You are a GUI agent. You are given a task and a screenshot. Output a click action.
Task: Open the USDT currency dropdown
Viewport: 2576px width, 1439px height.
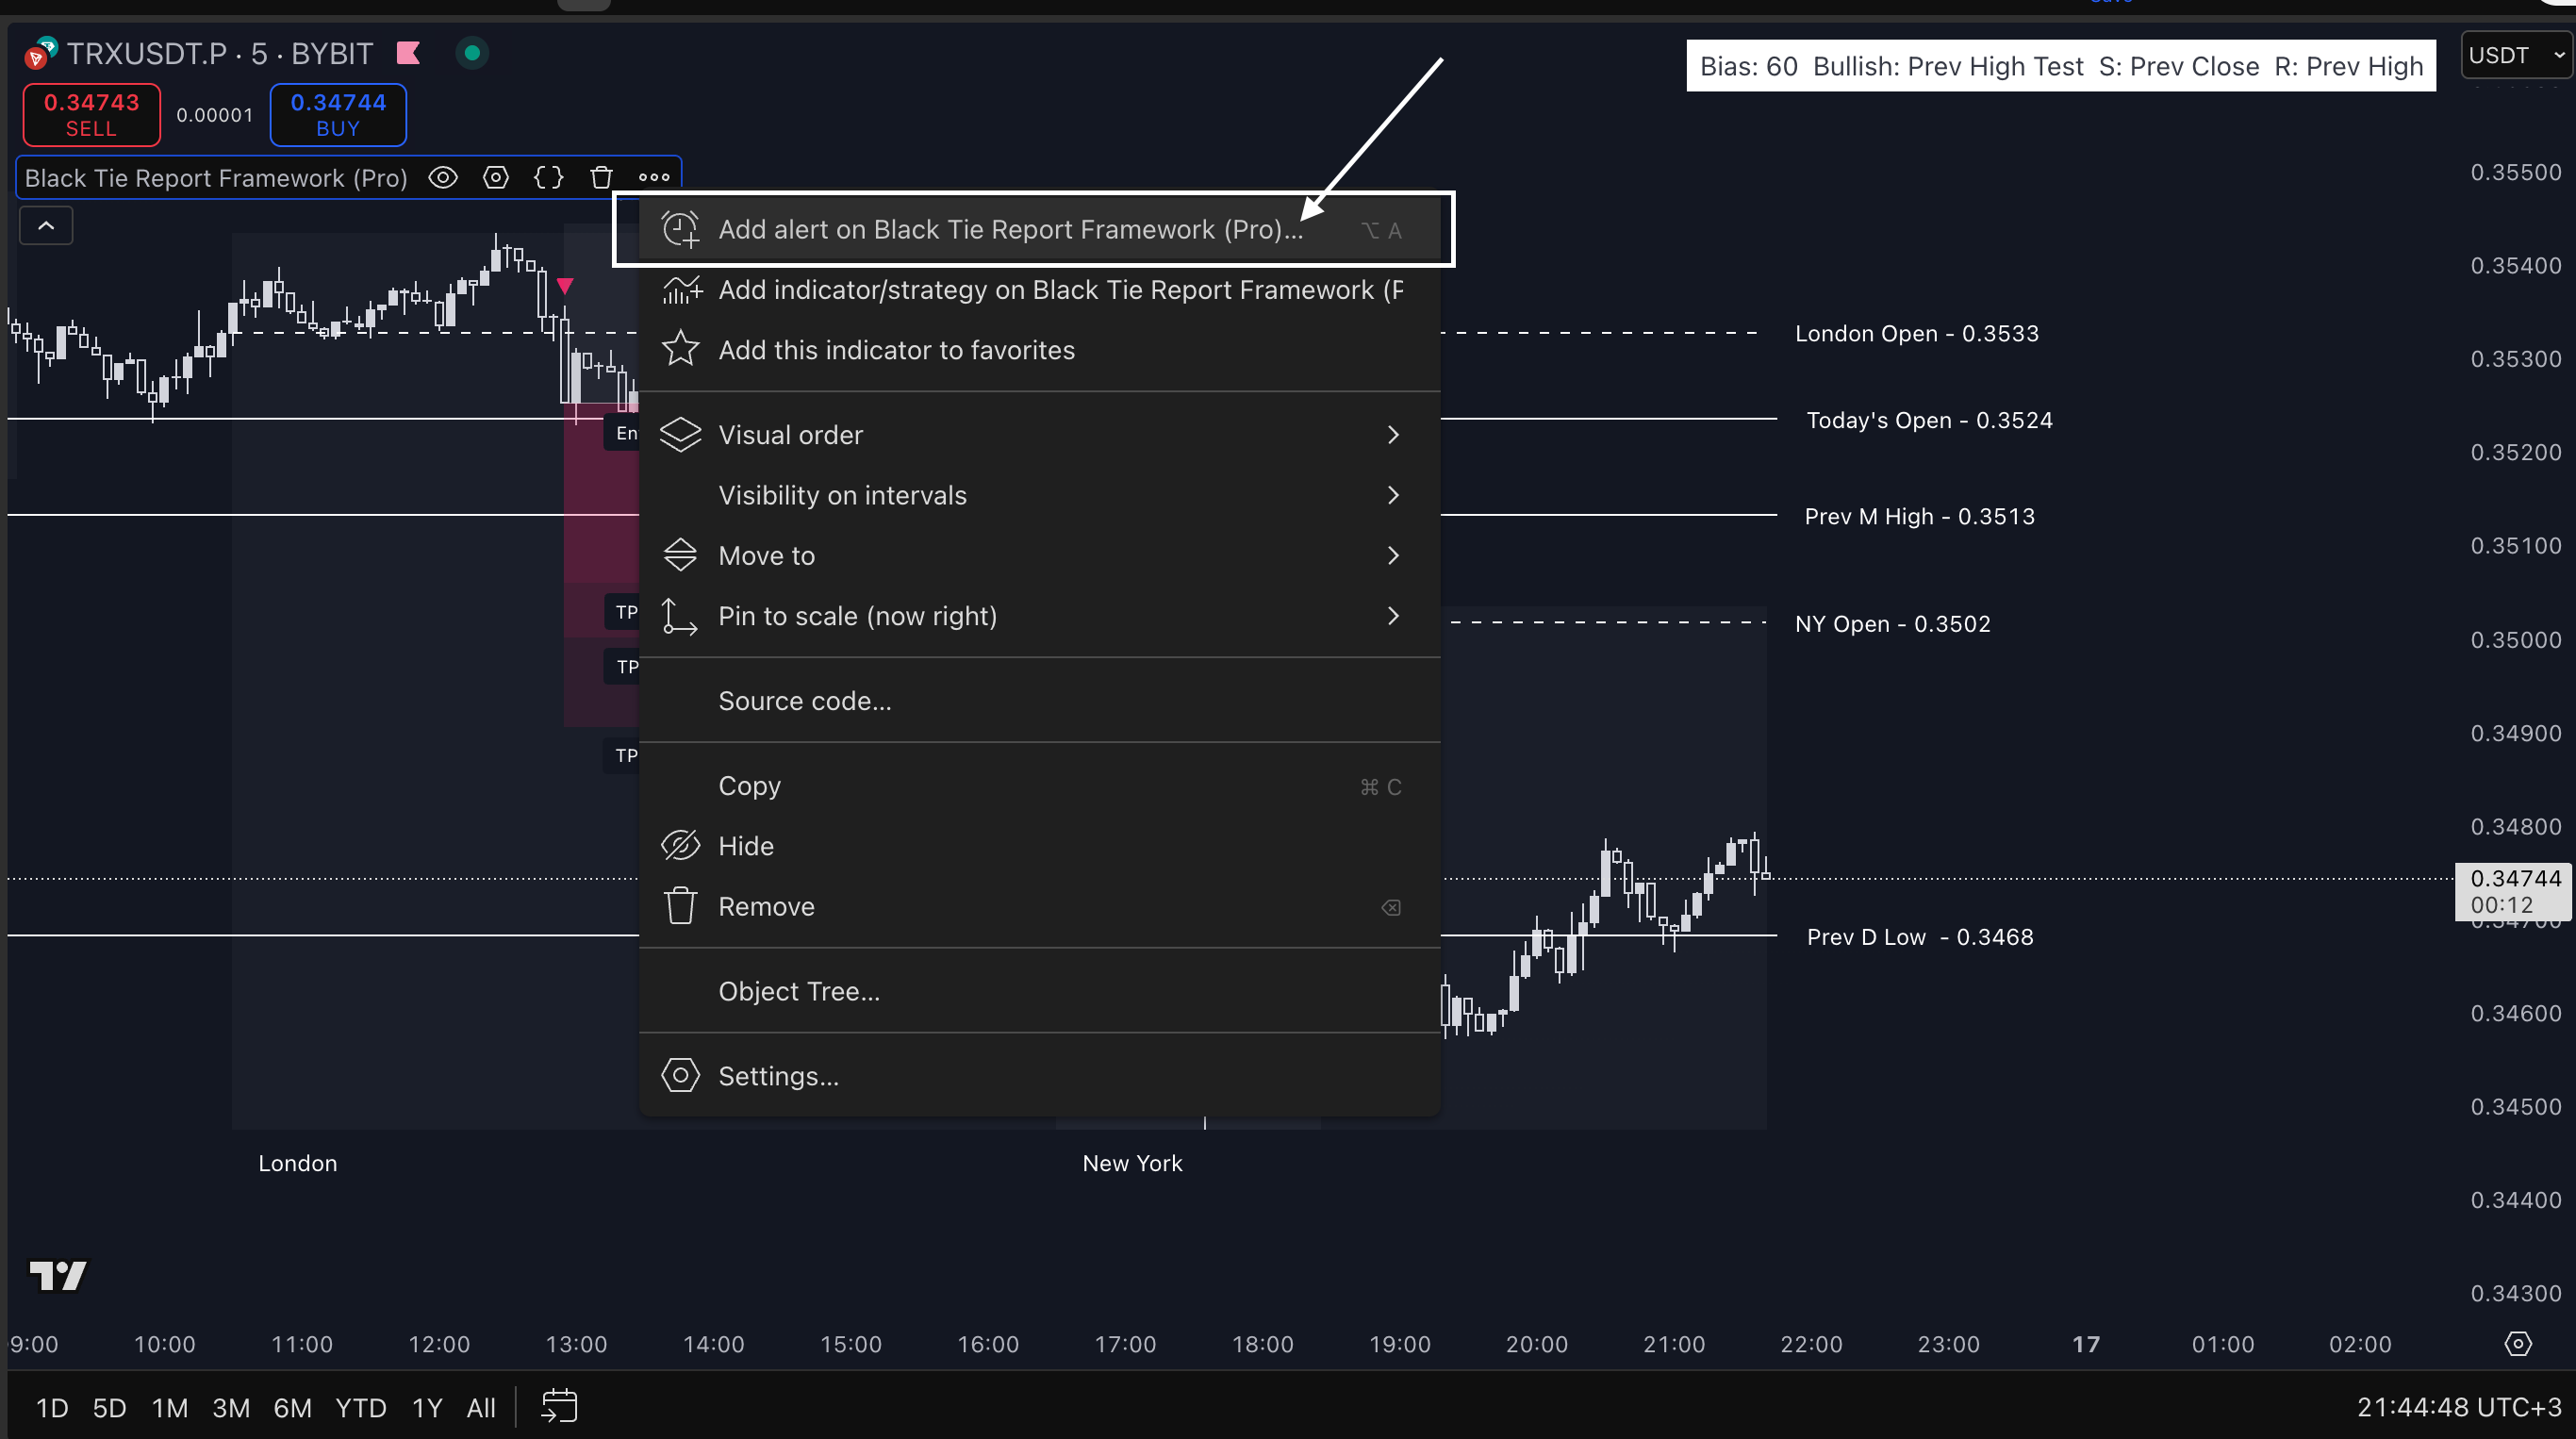(x=2516, y=56)
